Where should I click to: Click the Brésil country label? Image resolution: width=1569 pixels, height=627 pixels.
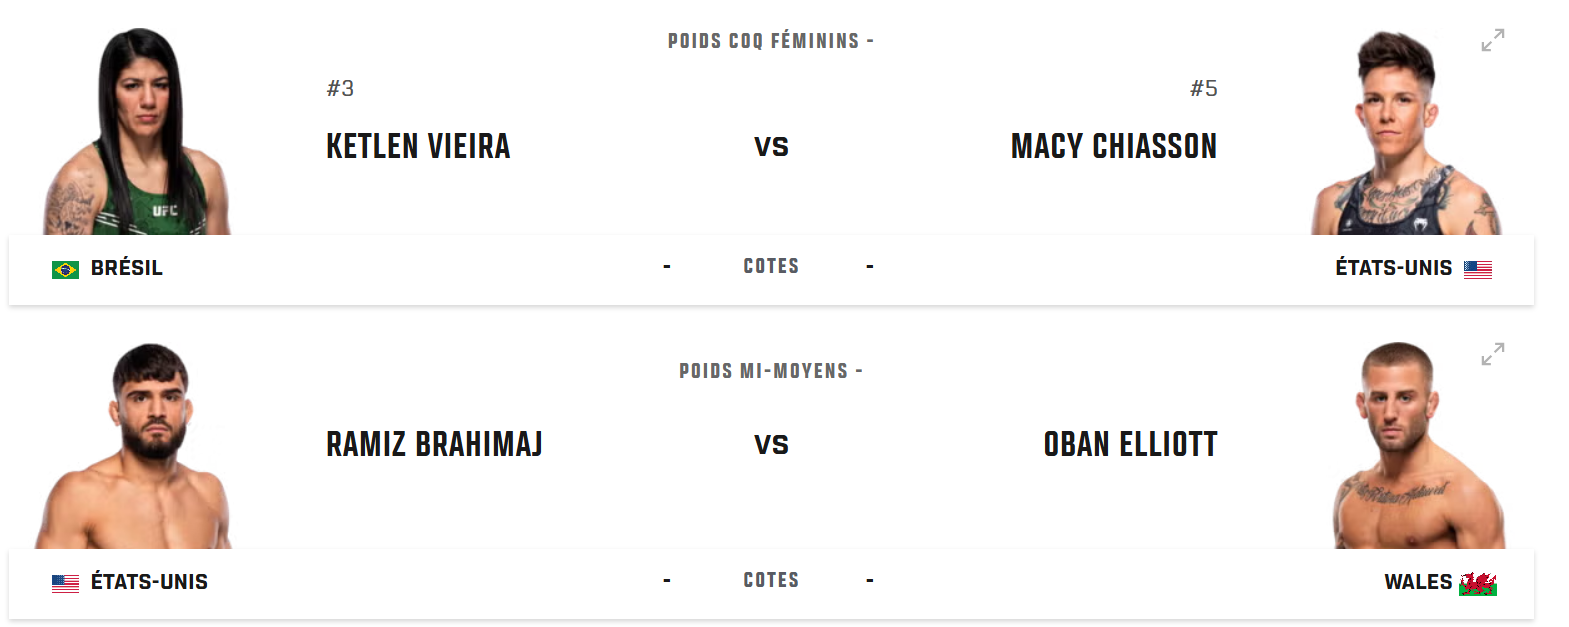[x=127, y=268]
